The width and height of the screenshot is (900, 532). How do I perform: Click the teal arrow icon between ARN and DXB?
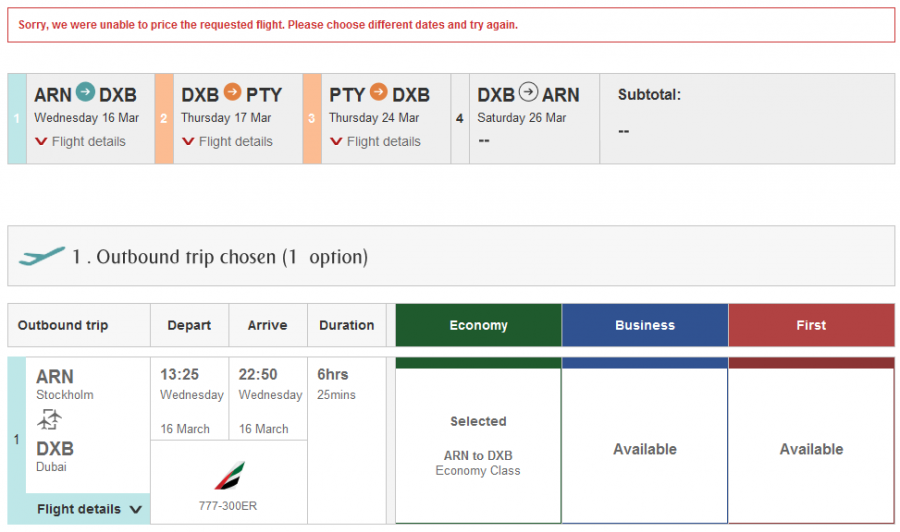[85, 94]
